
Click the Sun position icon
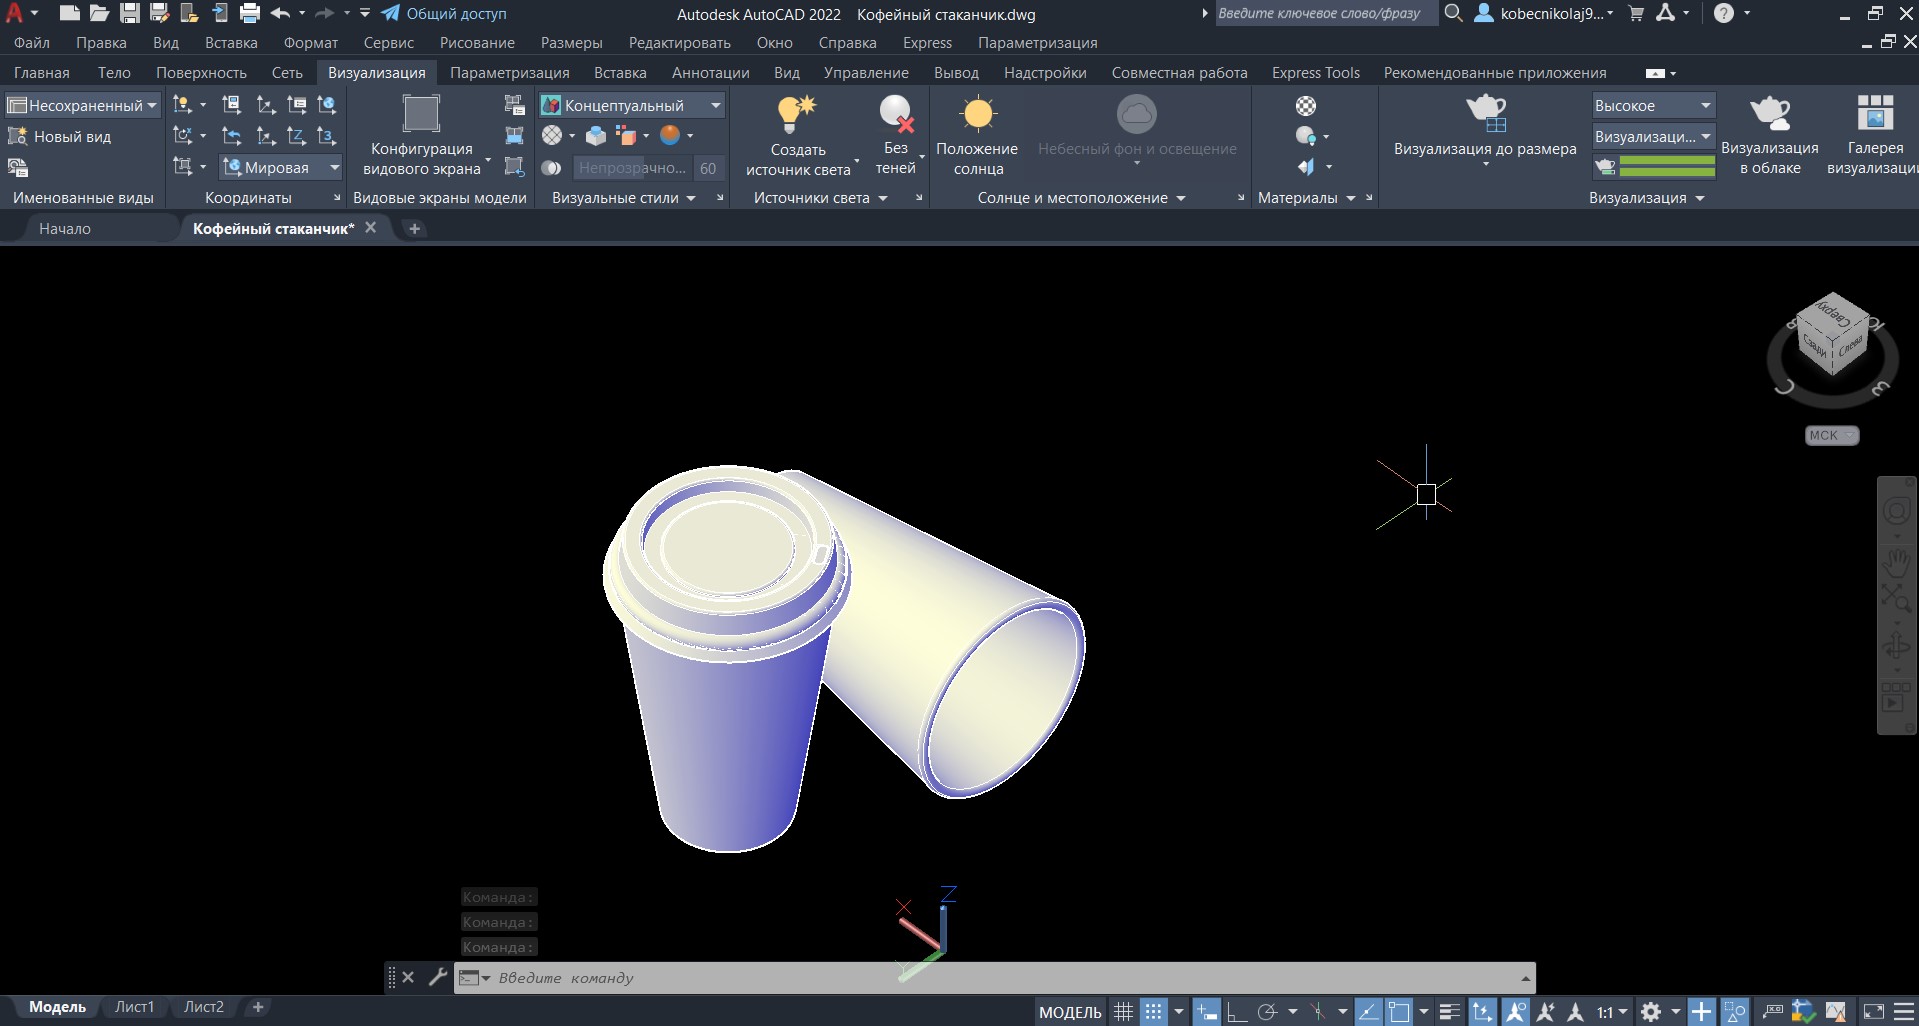tap(977, 114)
